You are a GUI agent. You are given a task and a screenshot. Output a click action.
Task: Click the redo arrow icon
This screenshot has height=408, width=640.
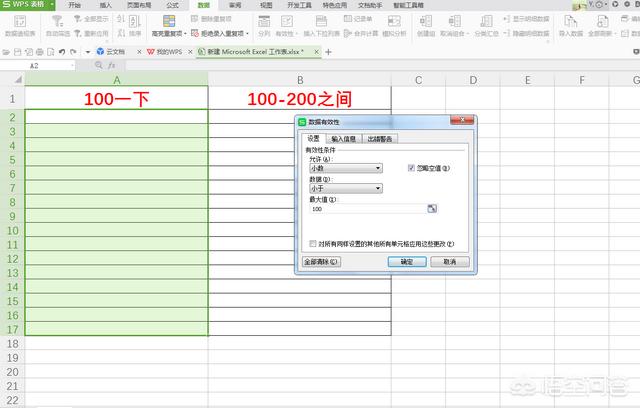click(73, 52)
